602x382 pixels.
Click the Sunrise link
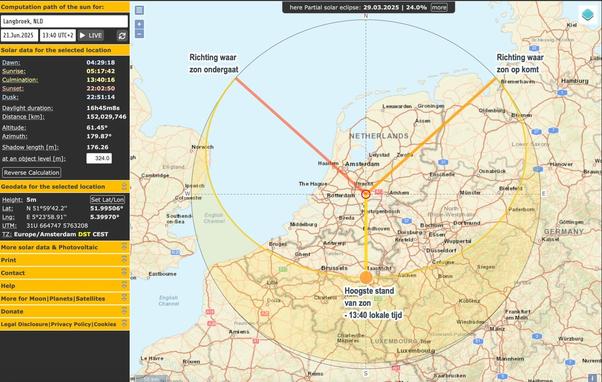click(x=14, y=71)
